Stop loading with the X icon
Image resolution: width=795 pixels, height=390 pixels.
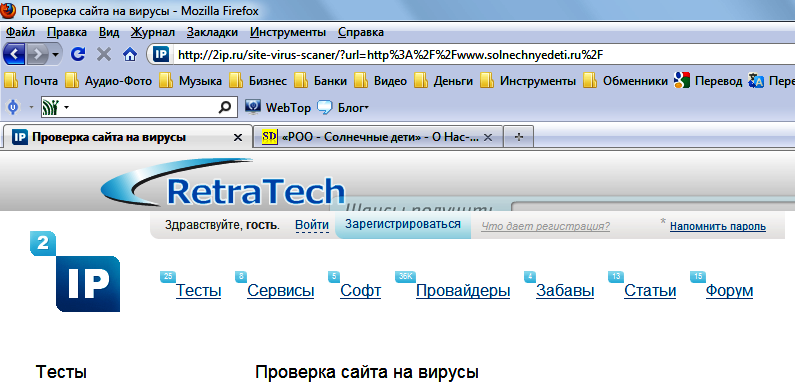[104, 54]
